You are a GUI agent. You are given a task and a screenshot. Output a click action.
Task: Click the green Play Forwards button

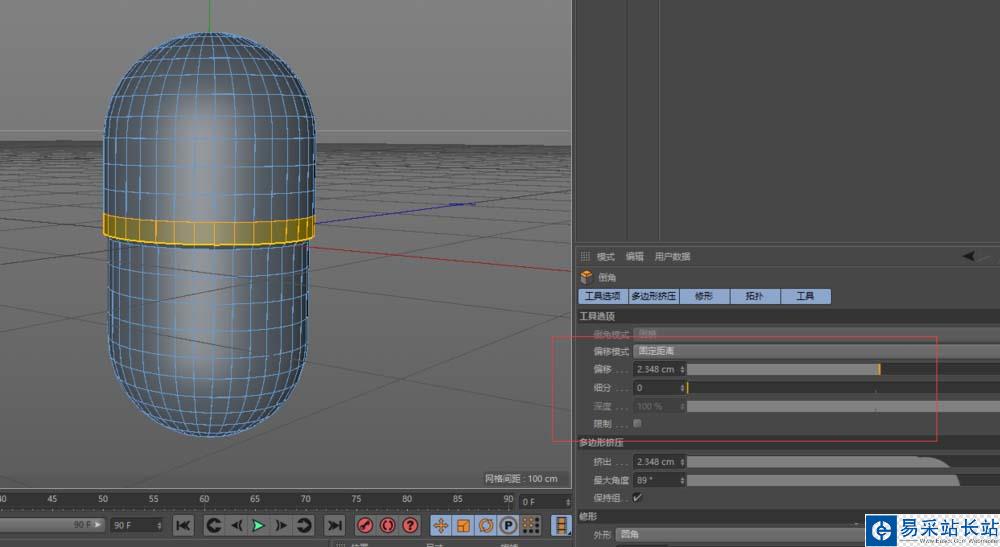coord(259,525)
